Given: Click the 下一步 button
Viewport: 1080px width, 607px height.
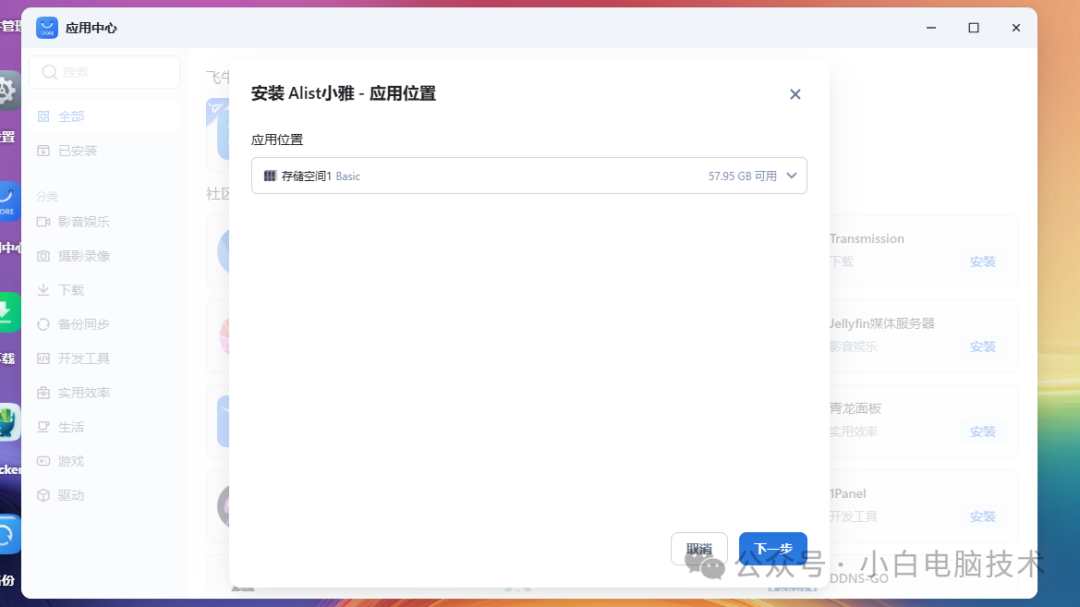Looking at the screenshot, I should 773,548.
